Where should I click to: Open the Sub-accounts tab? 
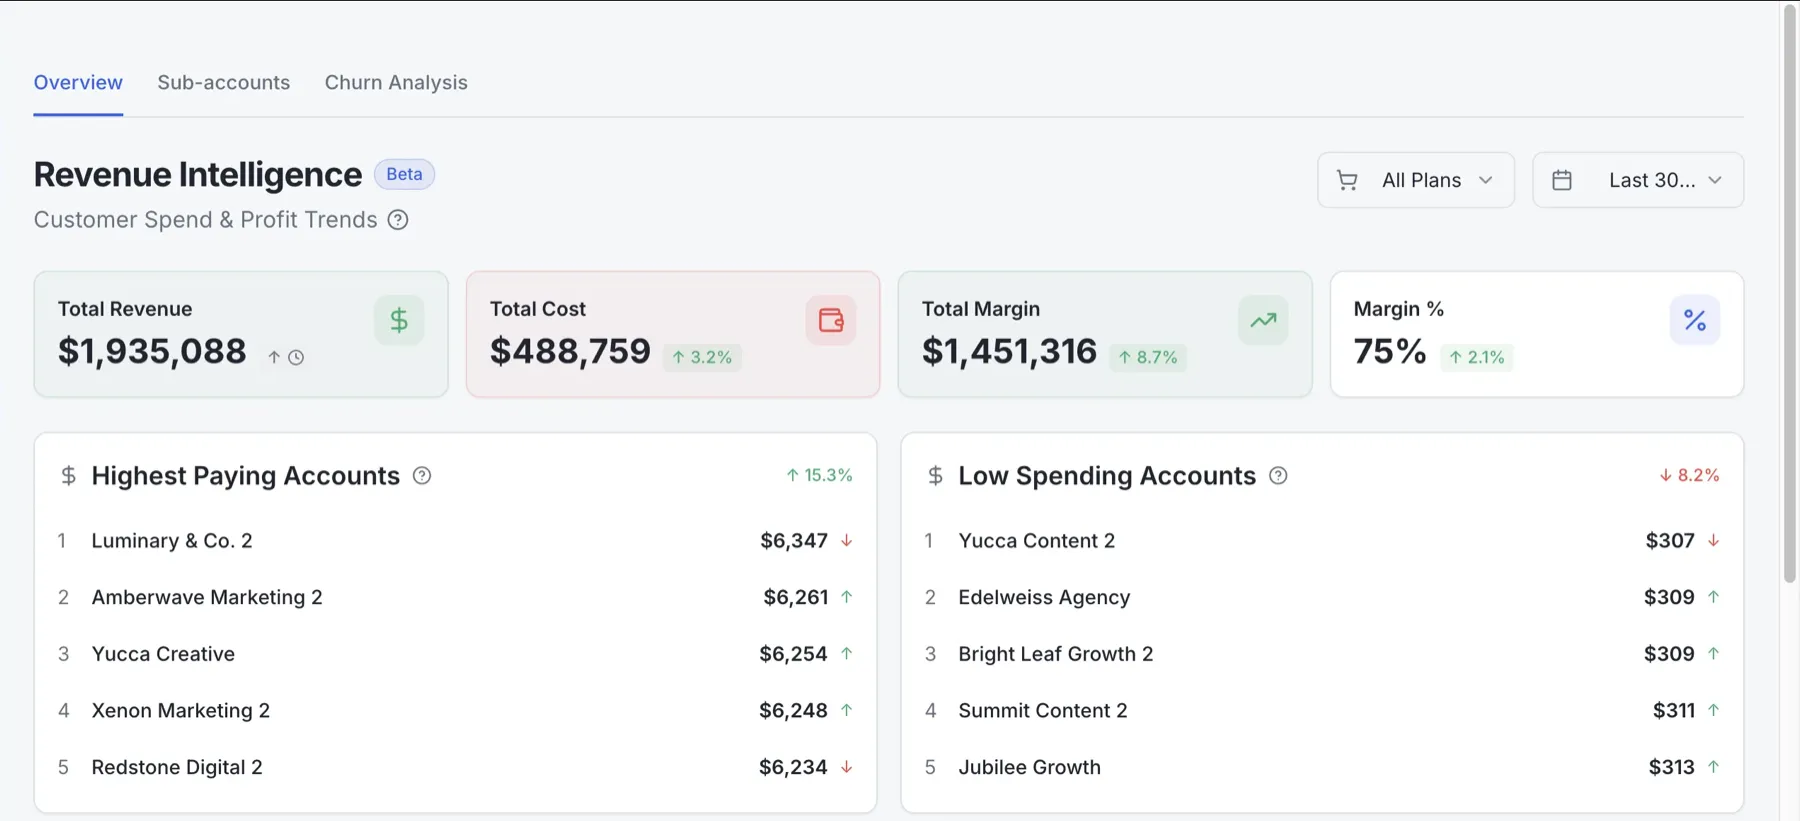coord(224,83)
